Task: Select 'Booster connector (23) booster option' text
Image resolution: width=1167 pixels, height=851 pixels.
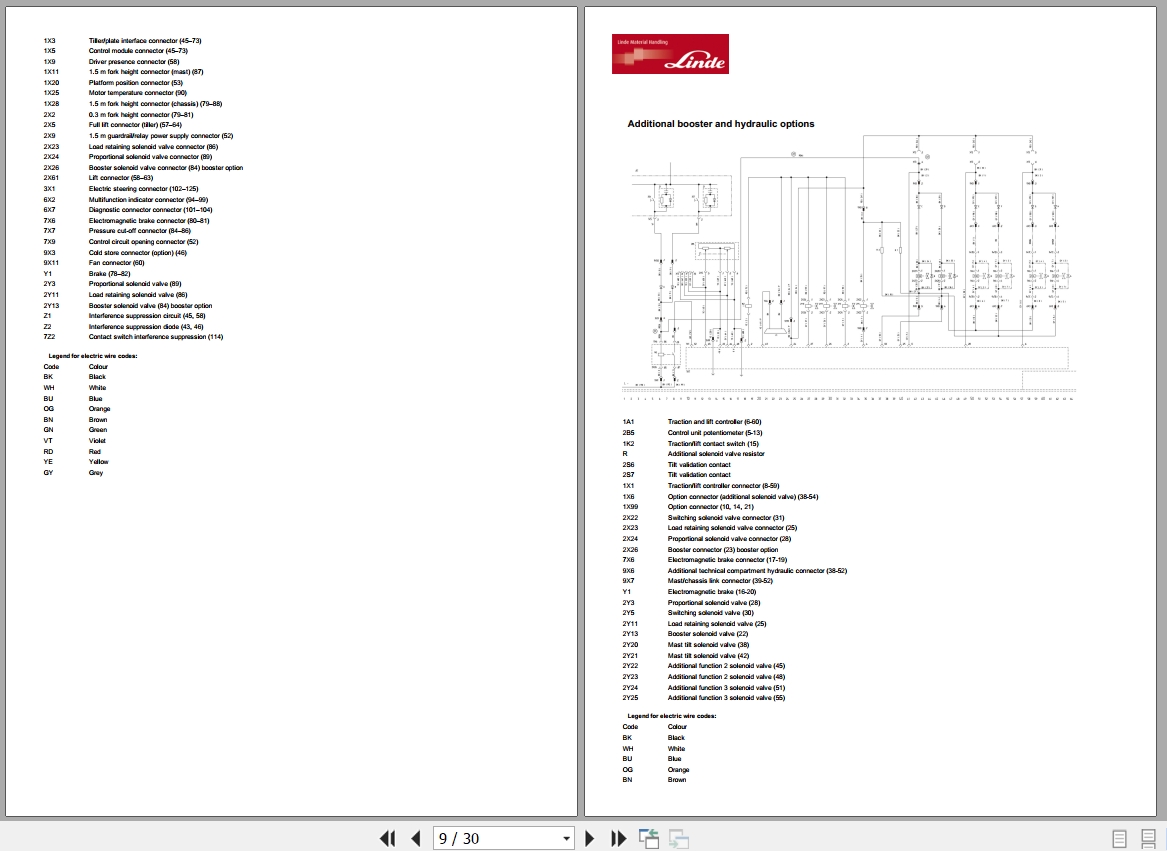Action: click(x=723, y=549)
